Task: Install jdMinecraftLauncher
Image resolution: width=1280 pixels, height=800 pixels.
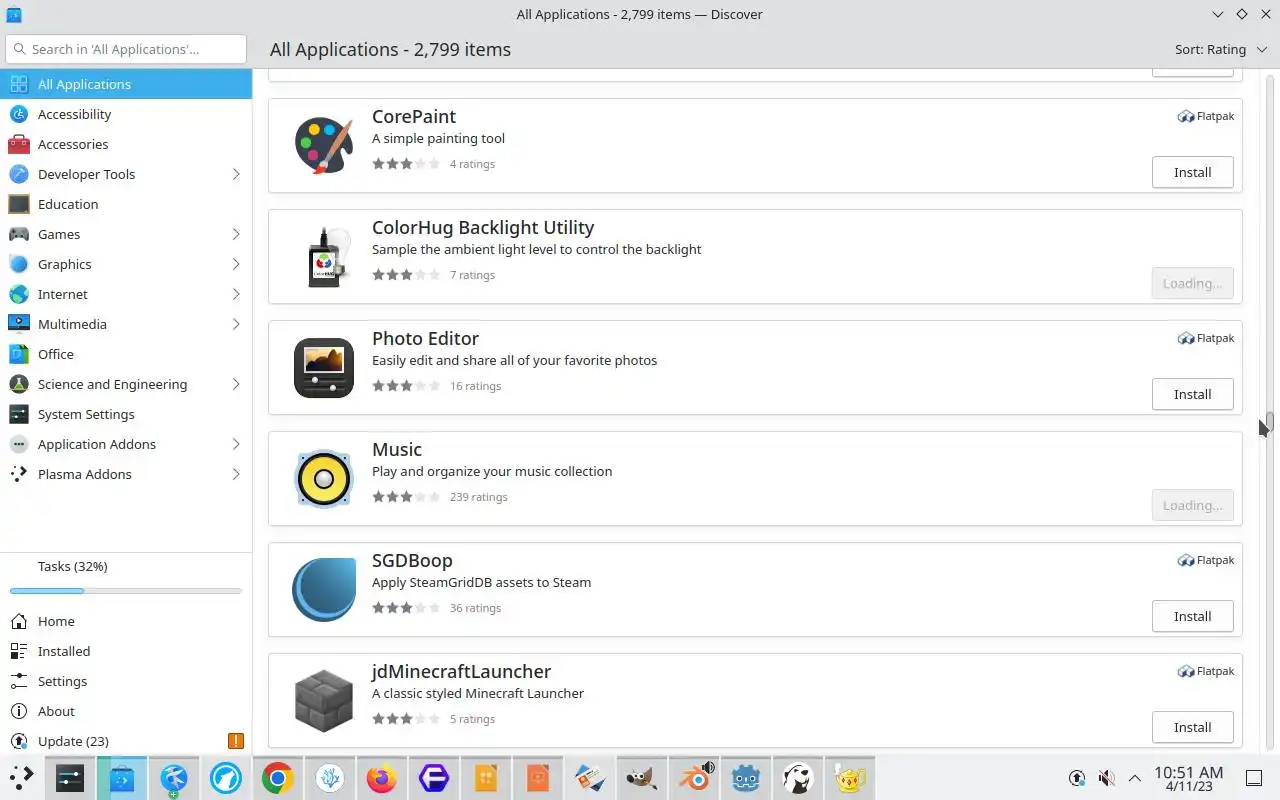Action: (x=1192, y=727)
